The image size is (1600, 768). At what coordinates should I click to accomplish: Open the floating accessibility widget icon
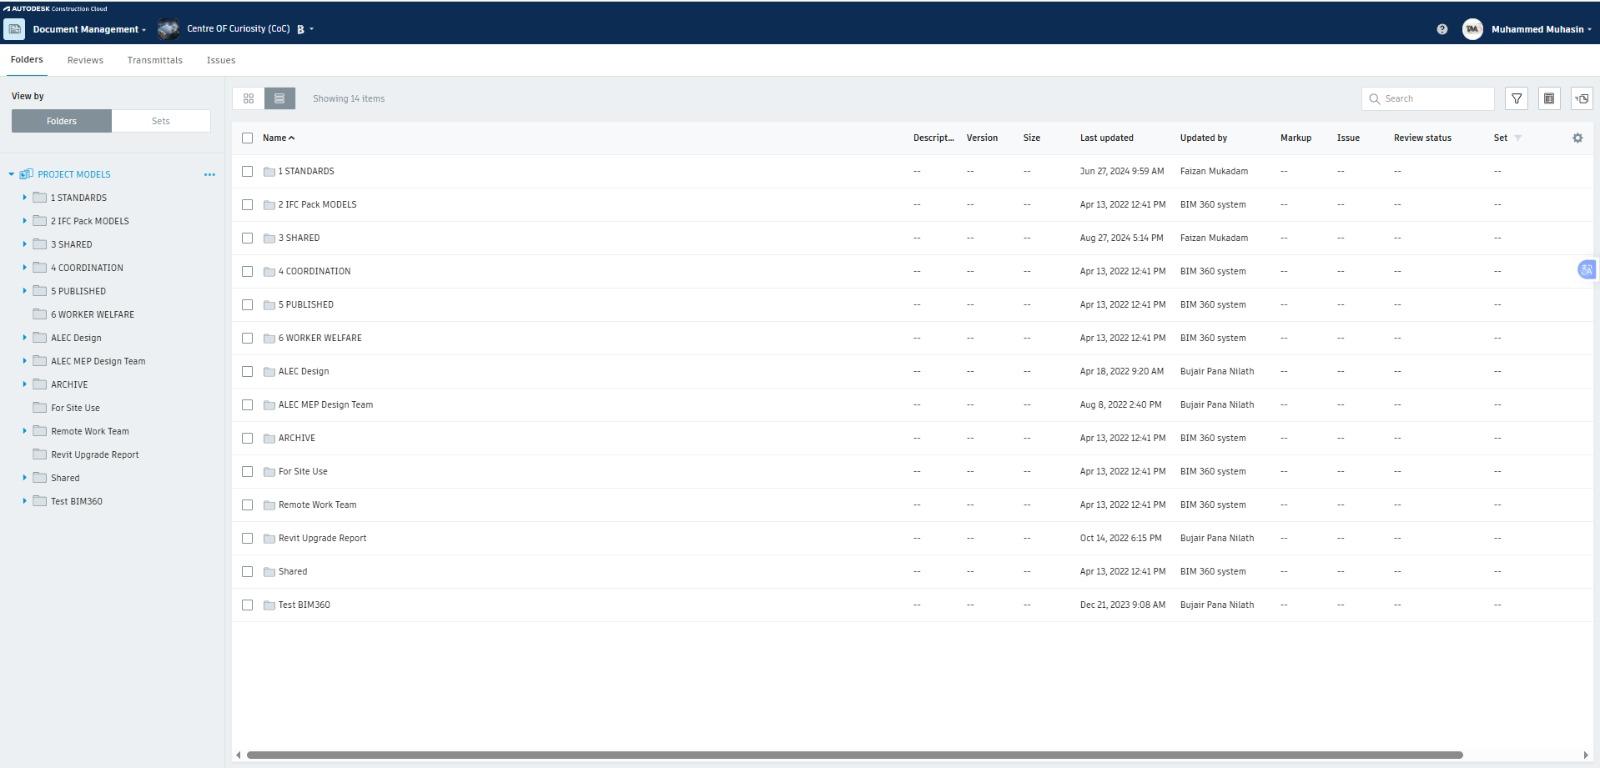point(1586,269)
